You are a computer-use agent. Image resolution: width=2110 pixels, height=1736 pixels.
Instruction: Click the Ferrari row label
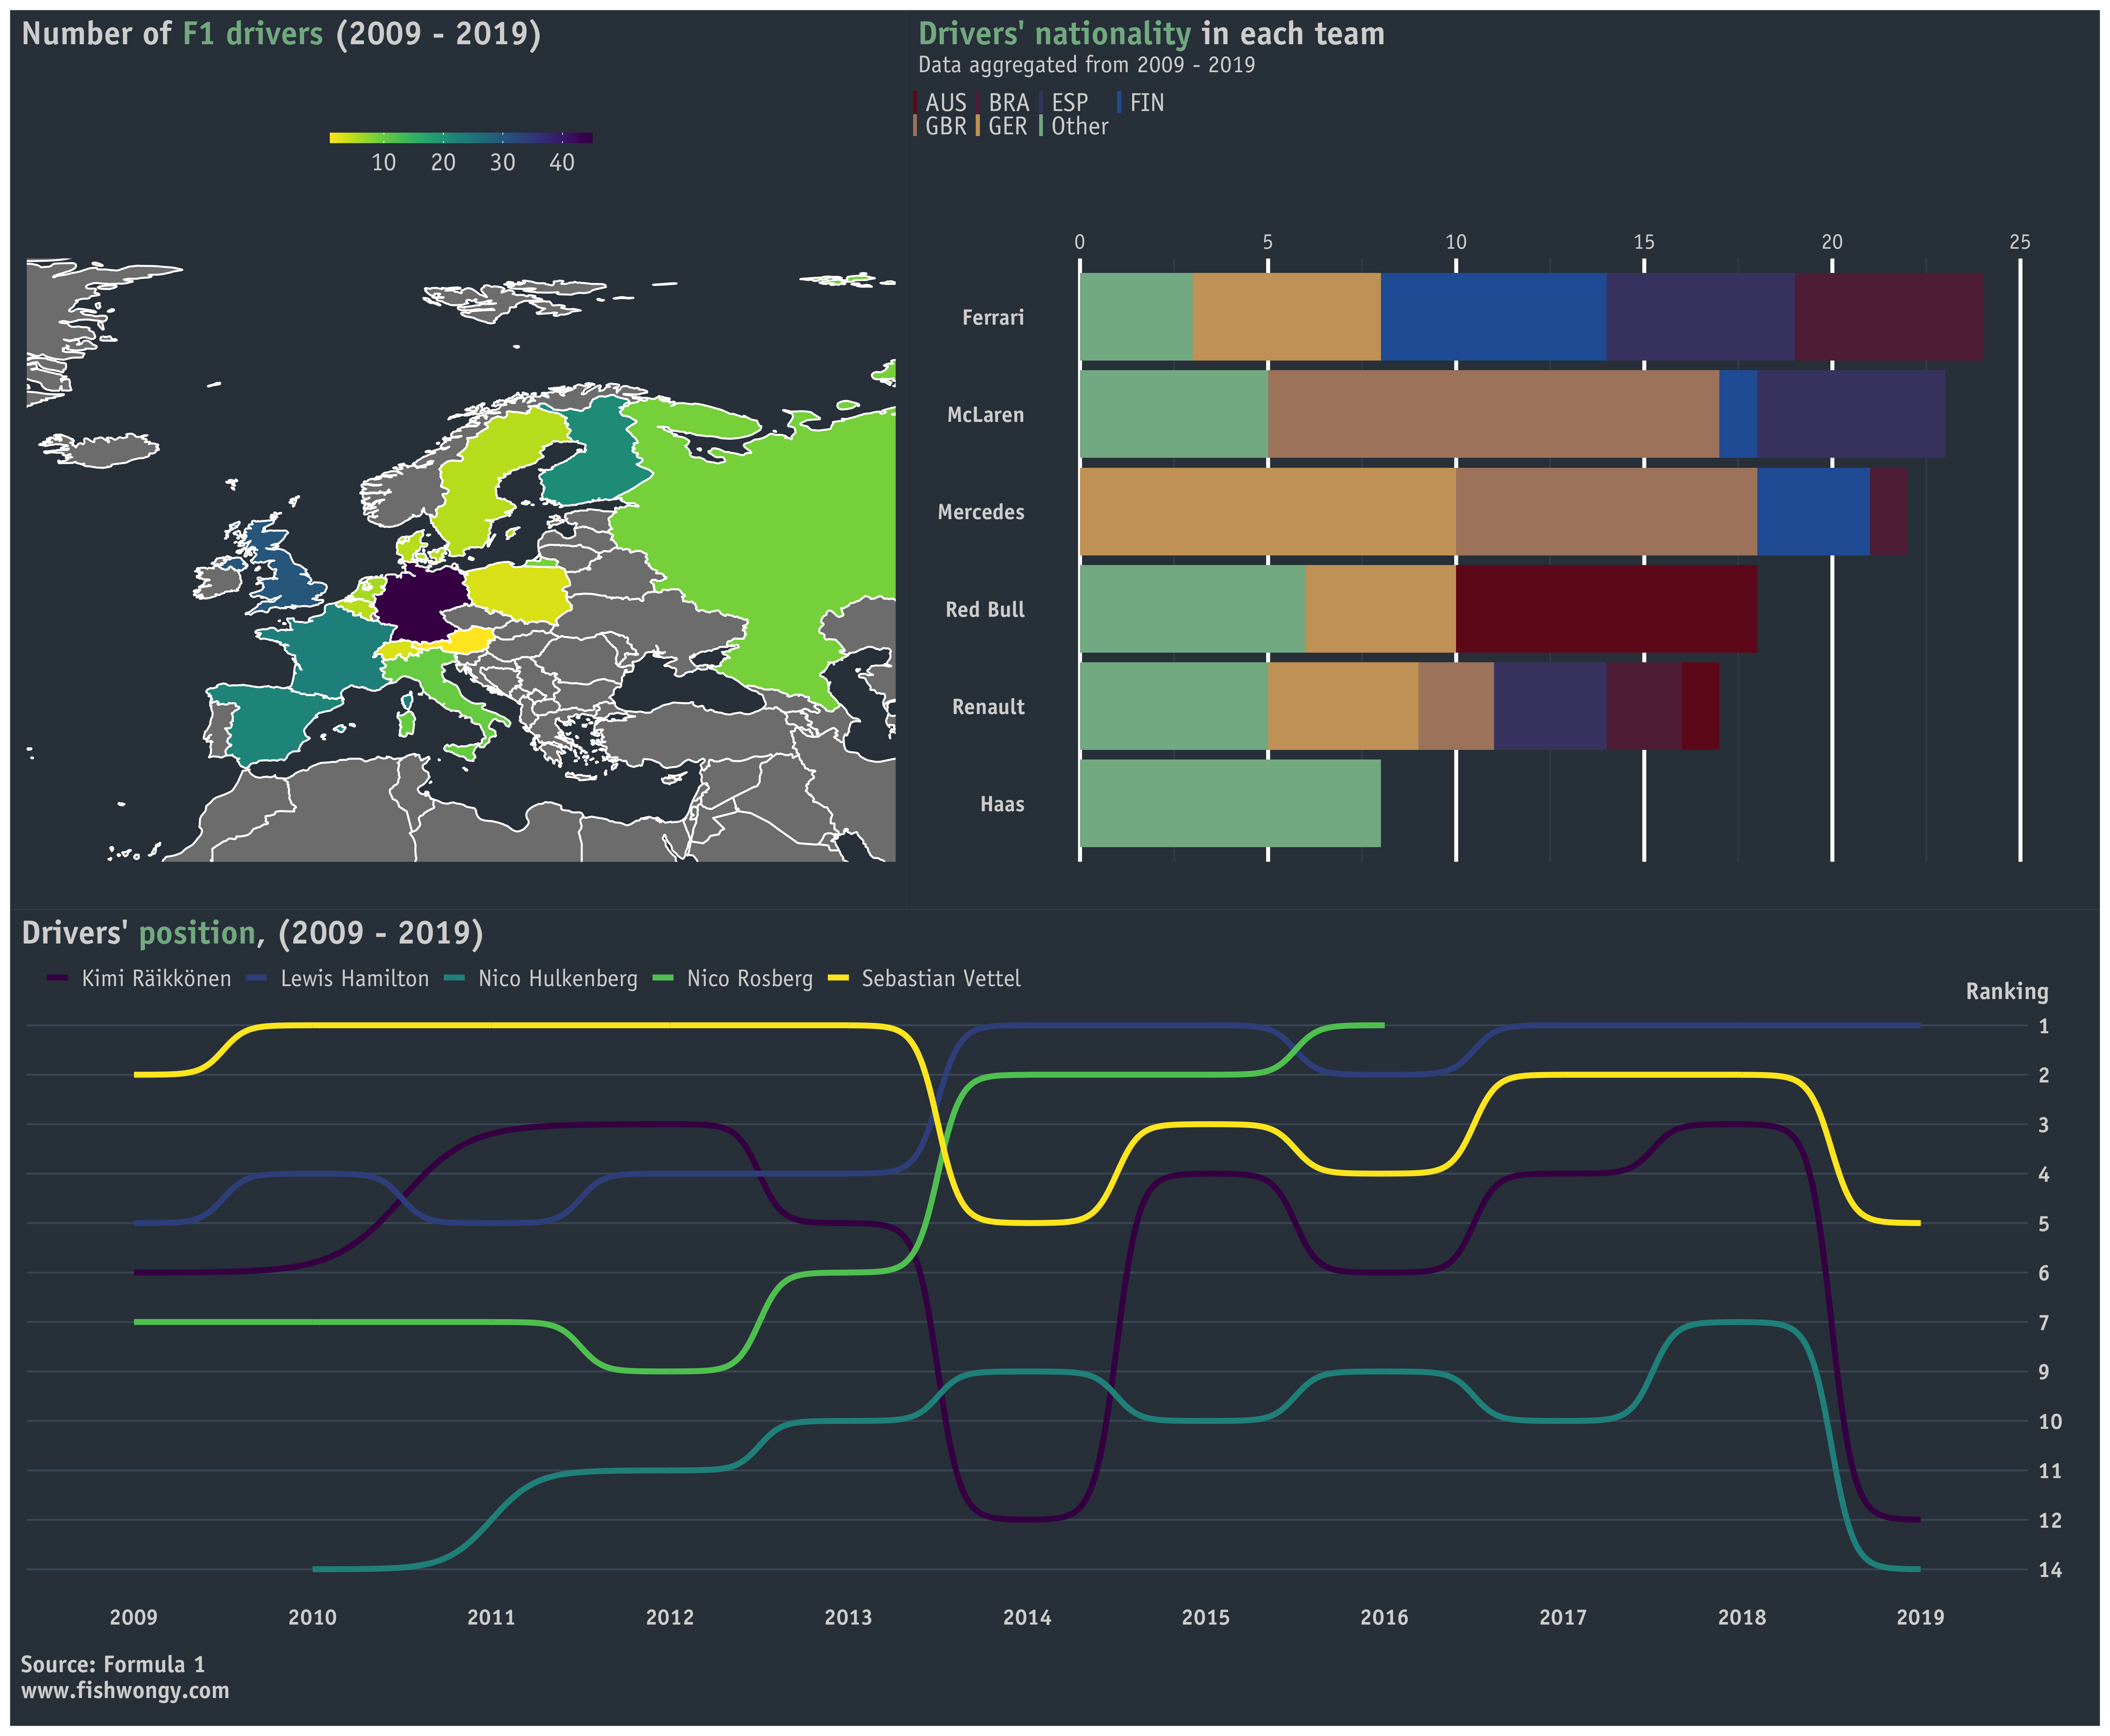(x=992, y=318)
